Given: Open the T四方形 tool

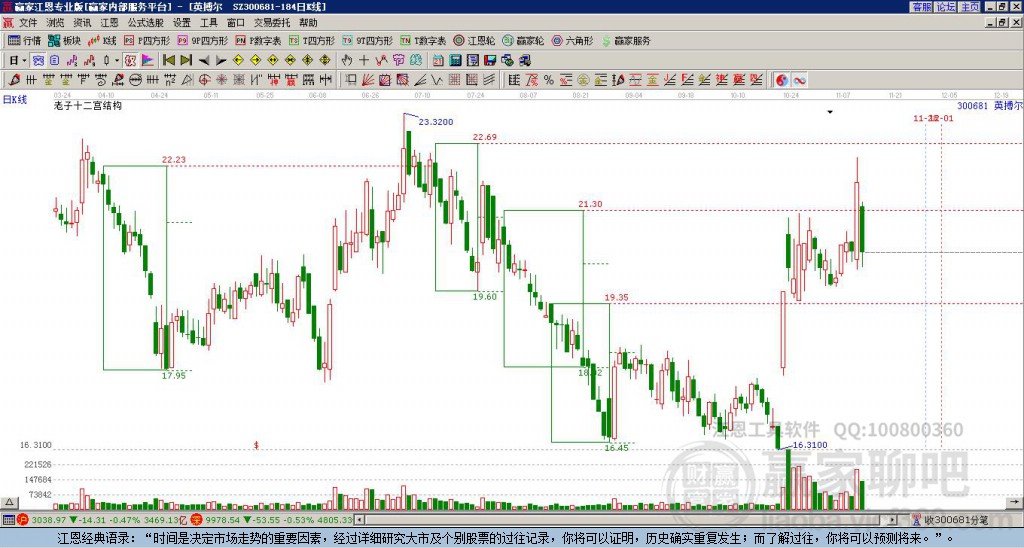Looking at the screenshot, I should click(x=312, y=40).
